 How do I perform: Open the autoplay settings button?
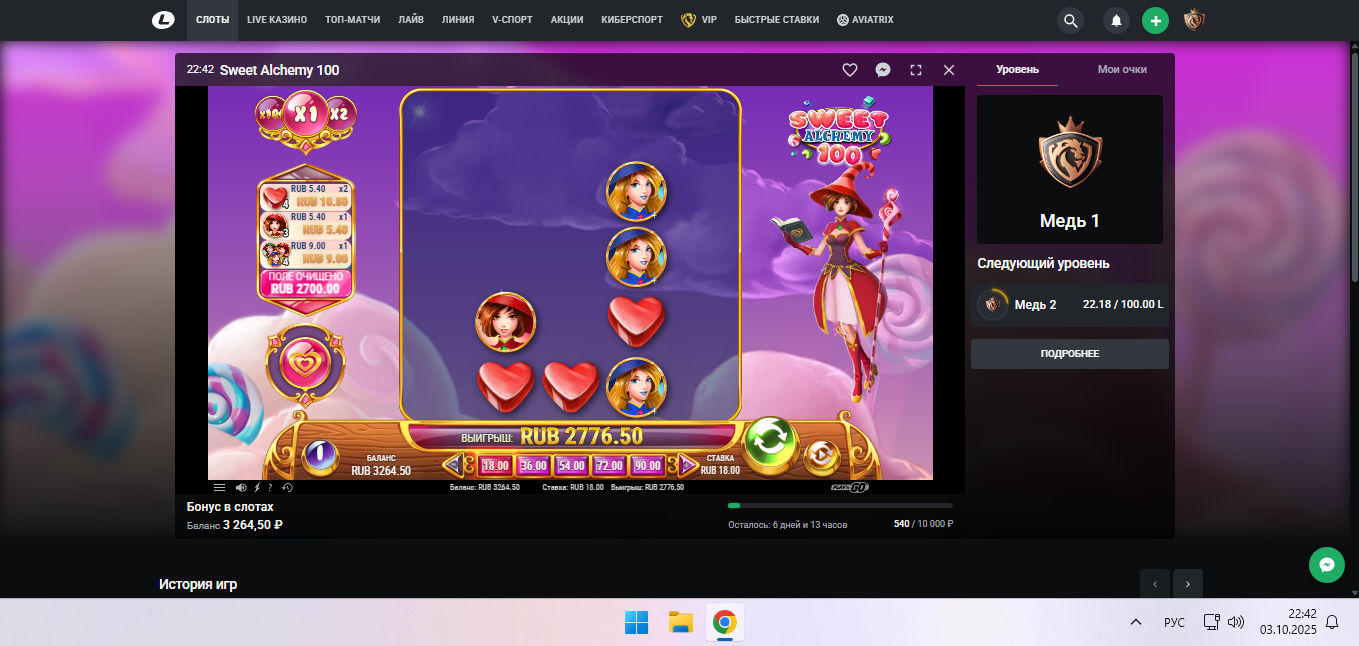tap(820, 456)
